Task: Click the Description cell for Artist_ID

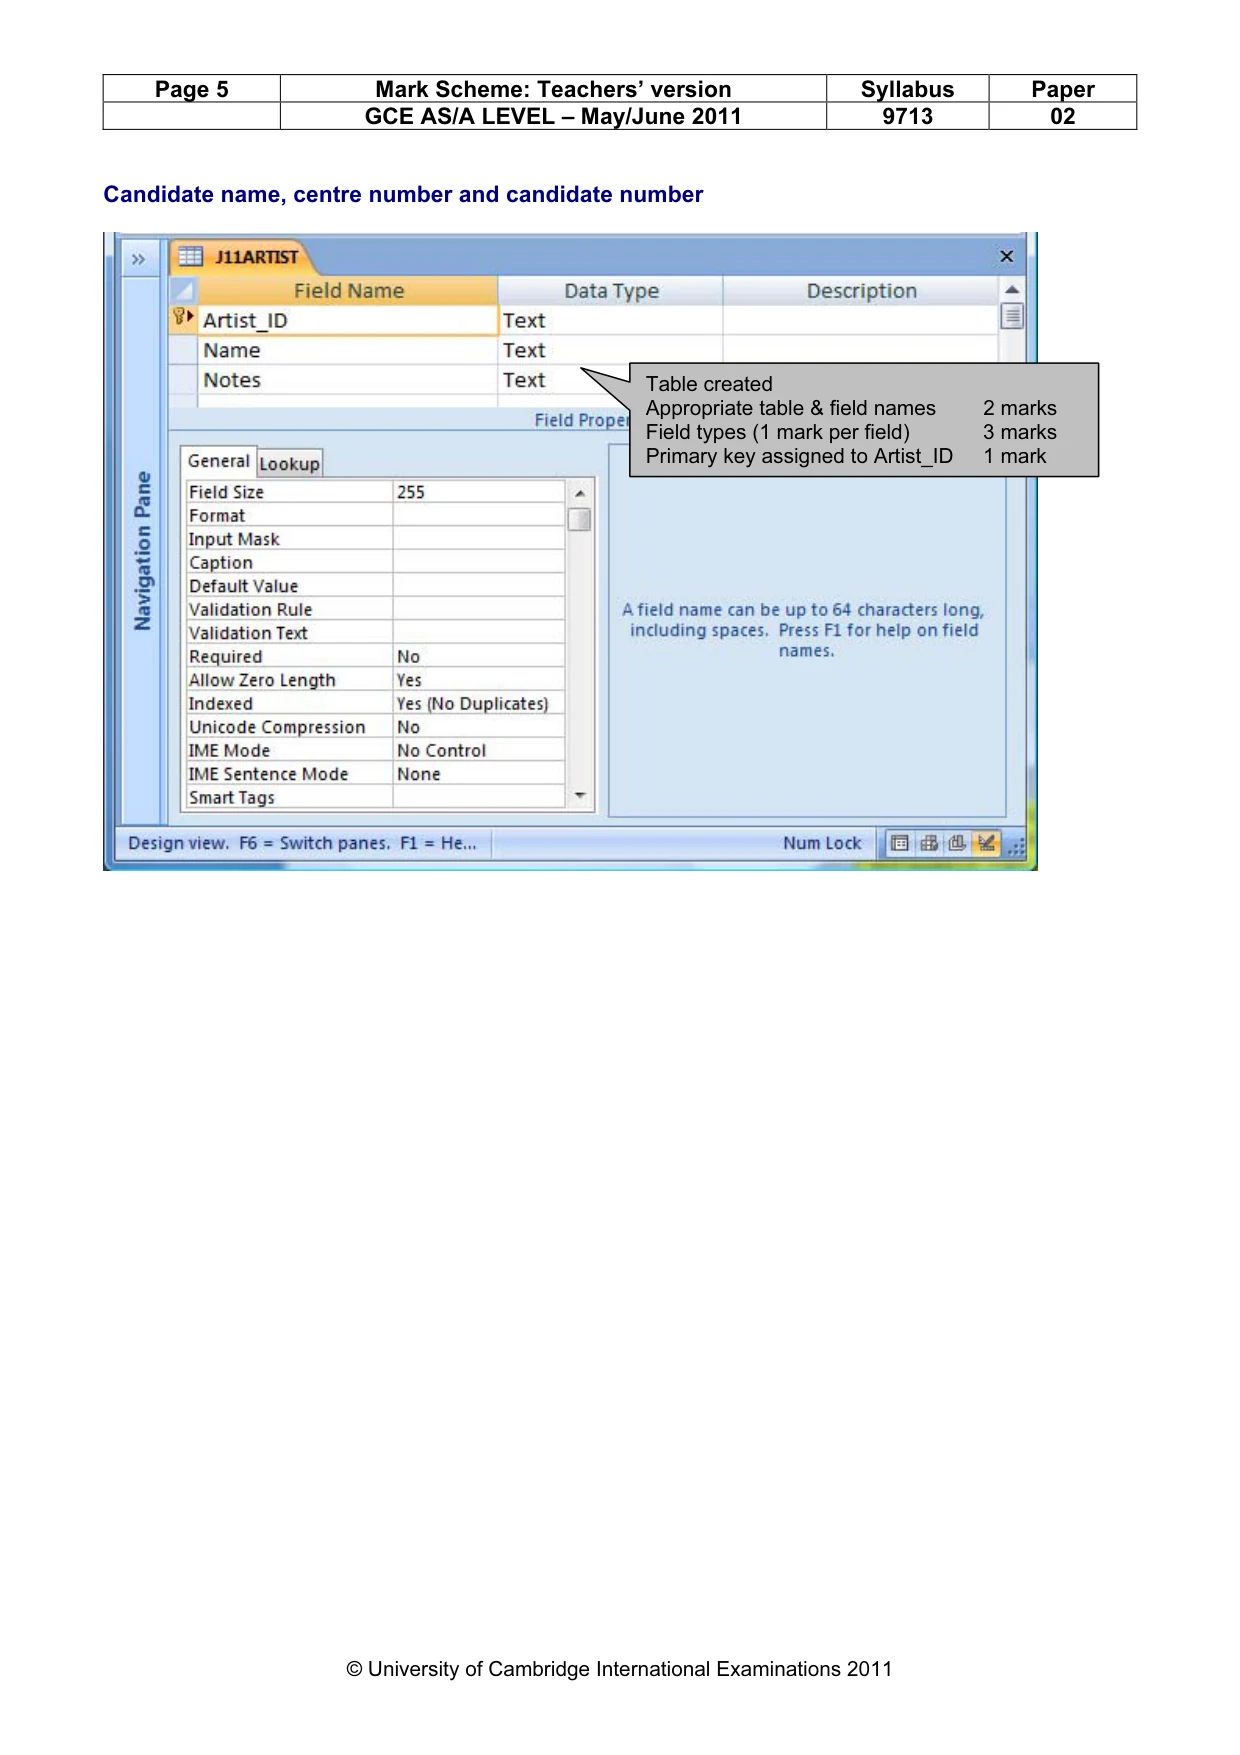Action: tap(861, 320)
